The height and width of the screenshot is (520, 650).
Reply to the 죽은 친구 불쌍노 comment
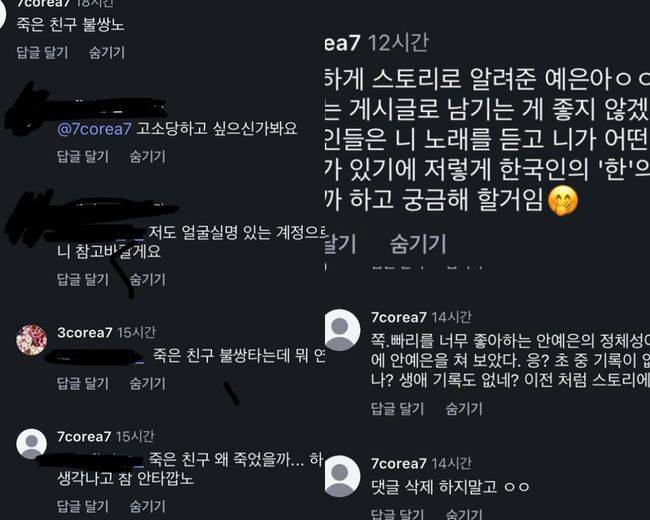(x=42, y=52)
